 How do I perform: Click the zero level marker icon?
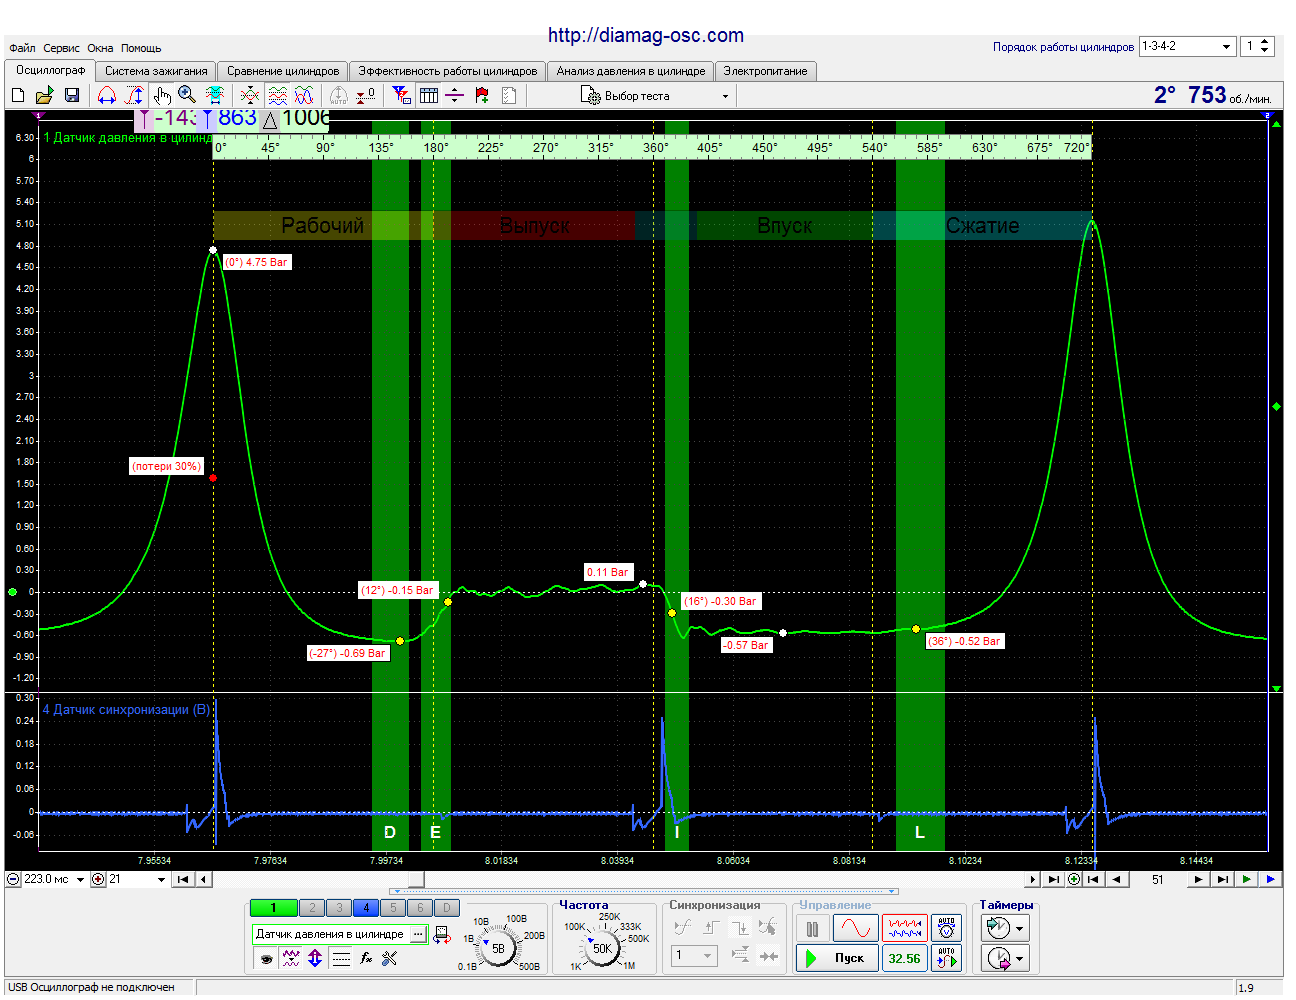click(367, 95)
